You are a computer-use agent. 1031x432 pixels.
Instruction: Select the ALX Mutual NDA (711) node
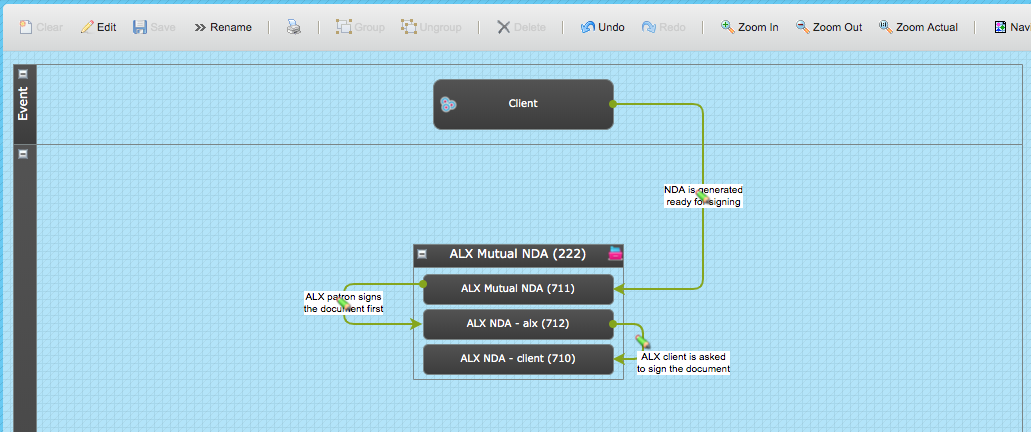(x=518, y=289)
